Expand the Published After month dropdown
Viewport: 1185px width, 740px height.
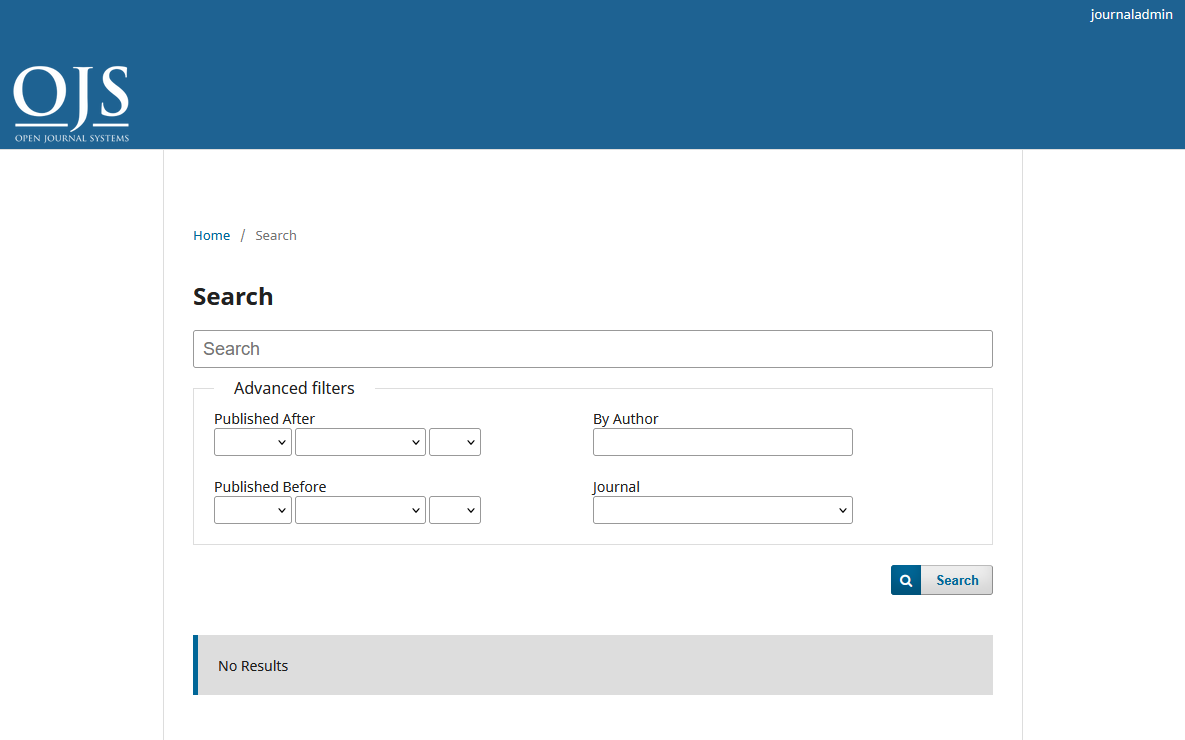pos(360,442)
